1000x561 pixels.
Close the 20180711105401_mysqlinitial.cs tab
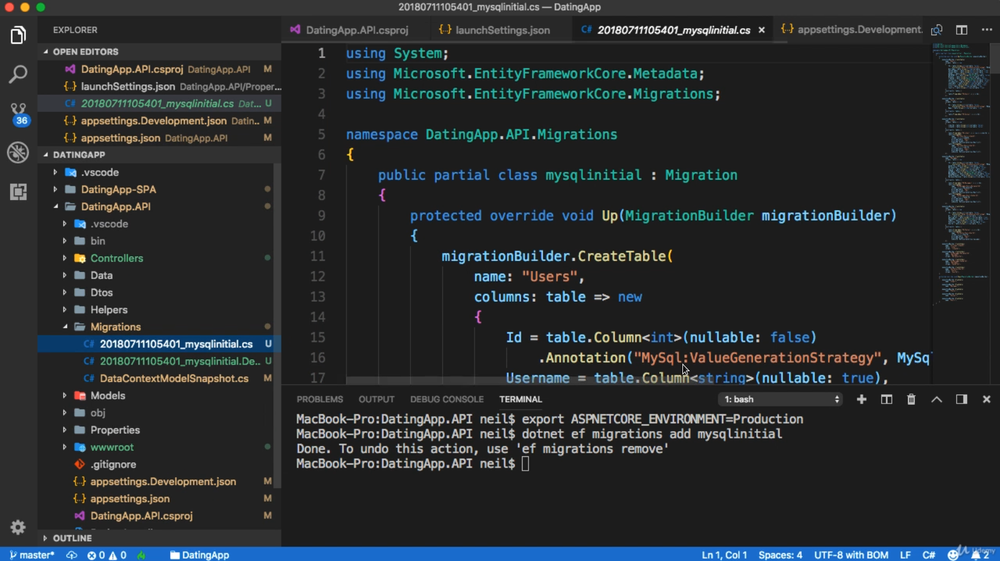click(x=761, y=30)
